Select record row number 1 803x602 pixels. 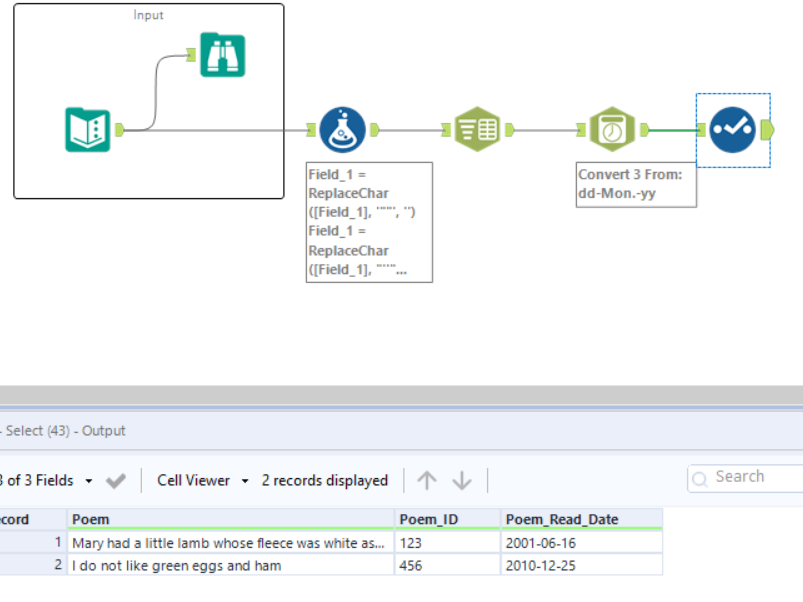click(x=33, y=543)
